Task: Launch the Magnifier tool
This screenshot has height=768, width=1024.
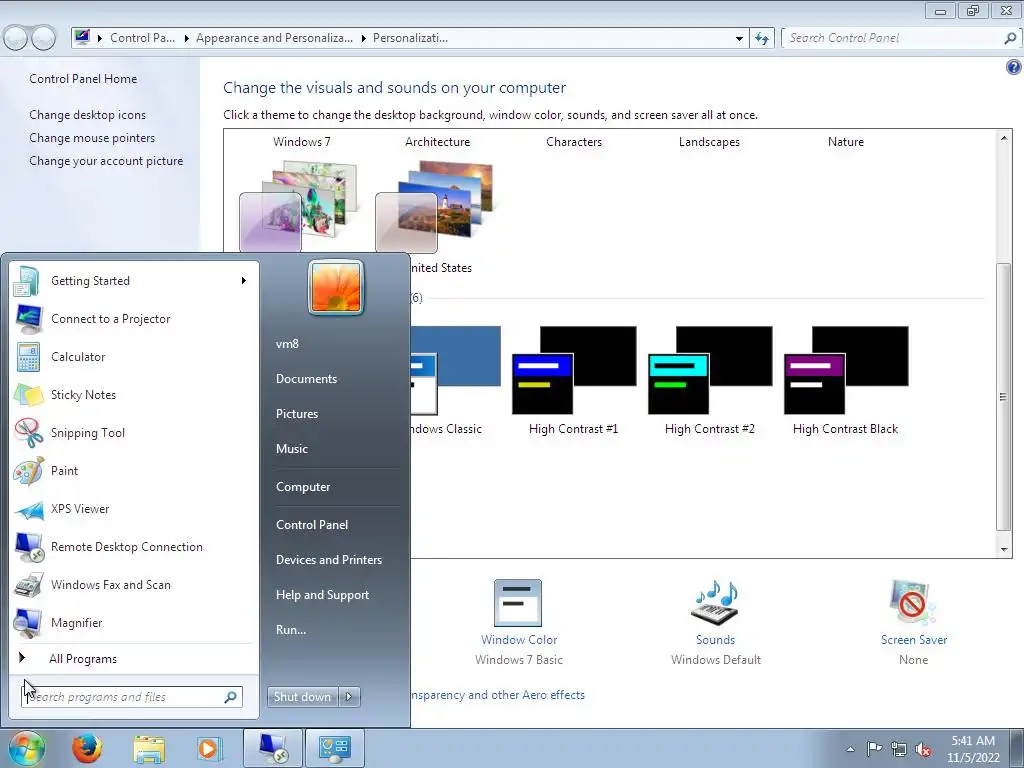Action: (x=134, y=622)
